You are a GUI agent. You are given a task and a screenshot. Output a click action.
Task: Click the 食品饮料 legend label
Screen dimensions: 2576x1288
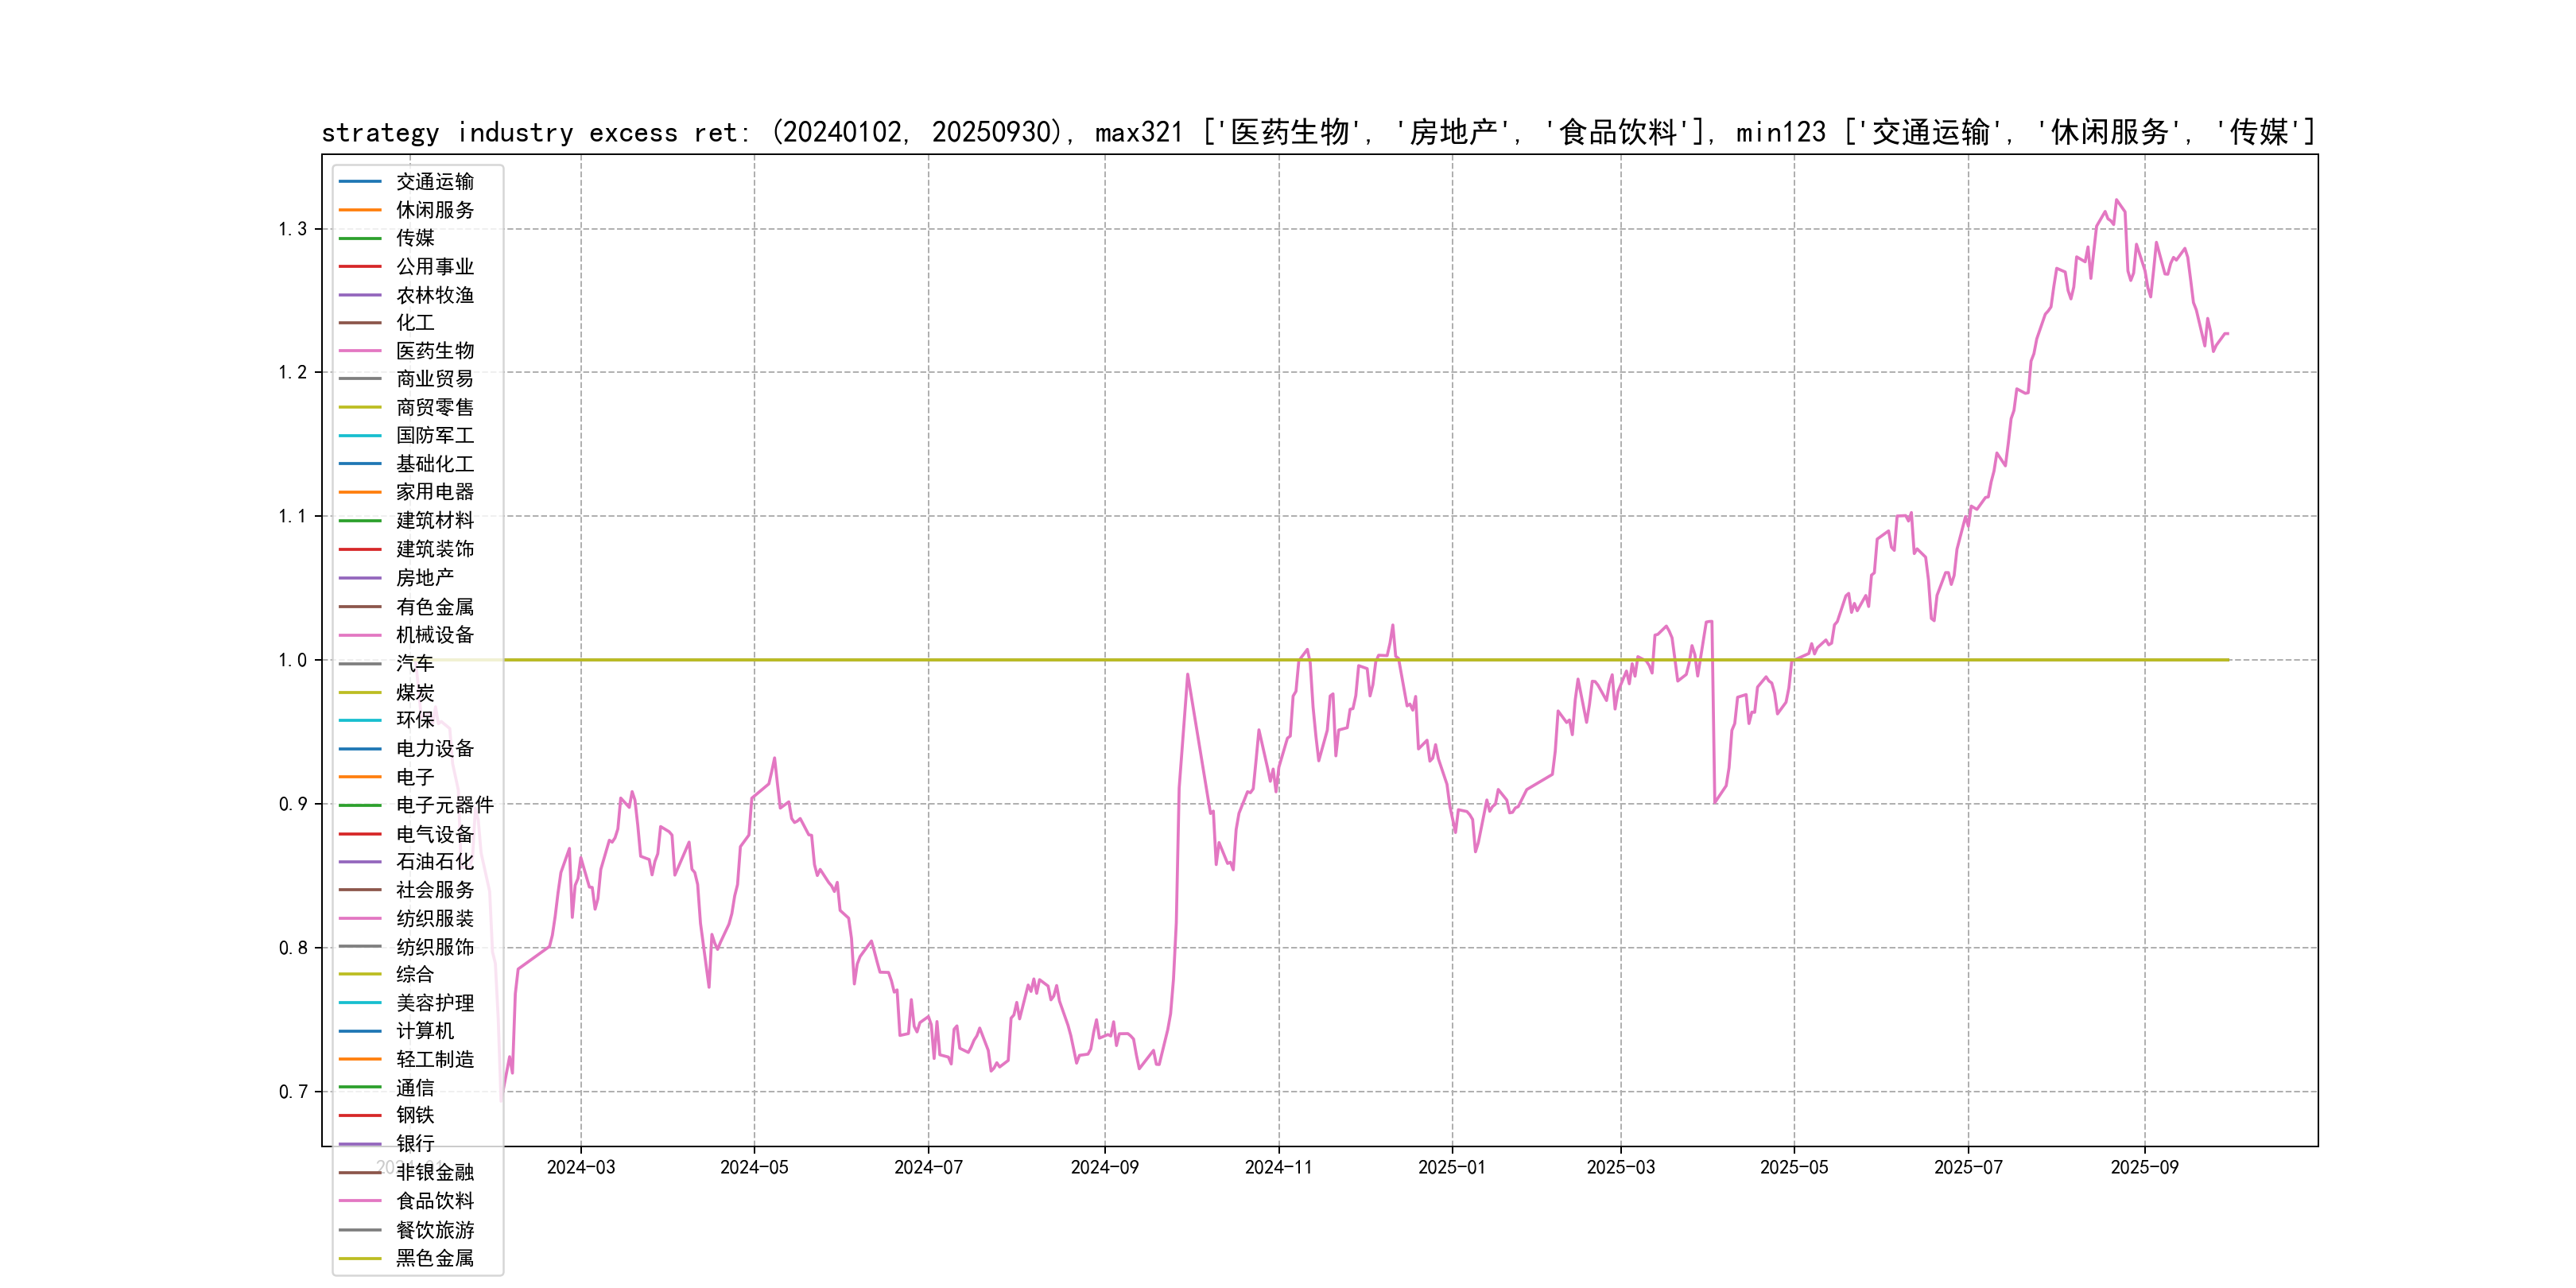pyautogui.click(x=434, y=1201)
